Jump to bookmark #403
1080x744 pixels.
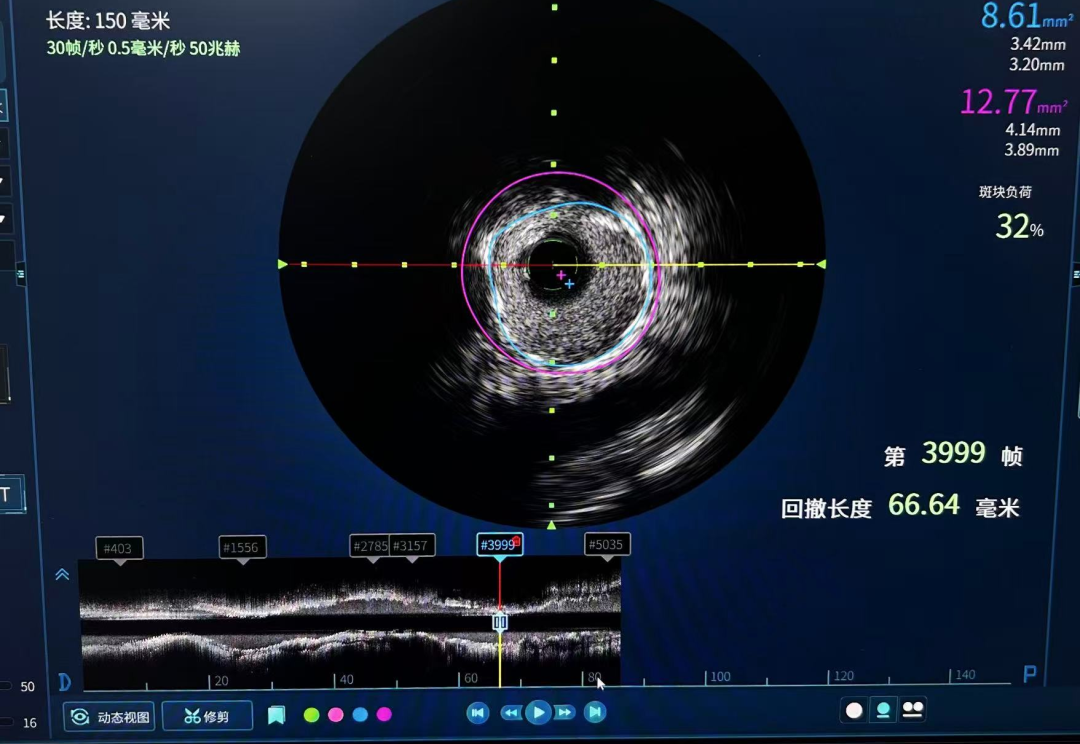(120, 548)
